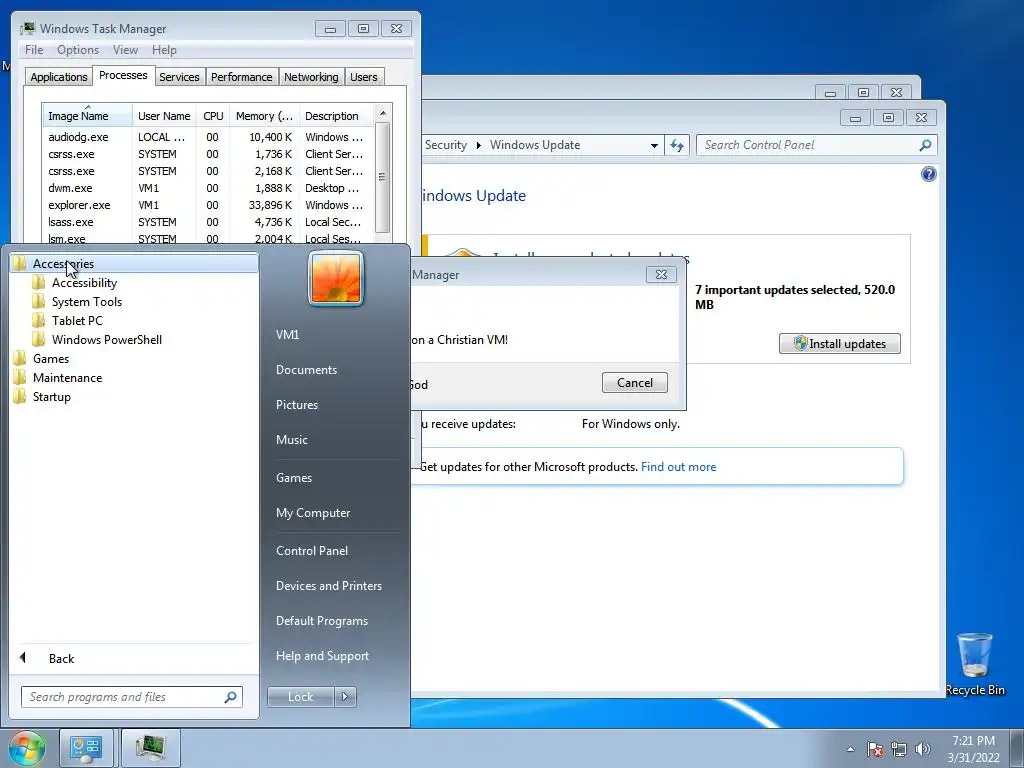This screenshot has height=768, width=1024.
Task: Open Task Manager taskbar button
Action: pos(150,748)
